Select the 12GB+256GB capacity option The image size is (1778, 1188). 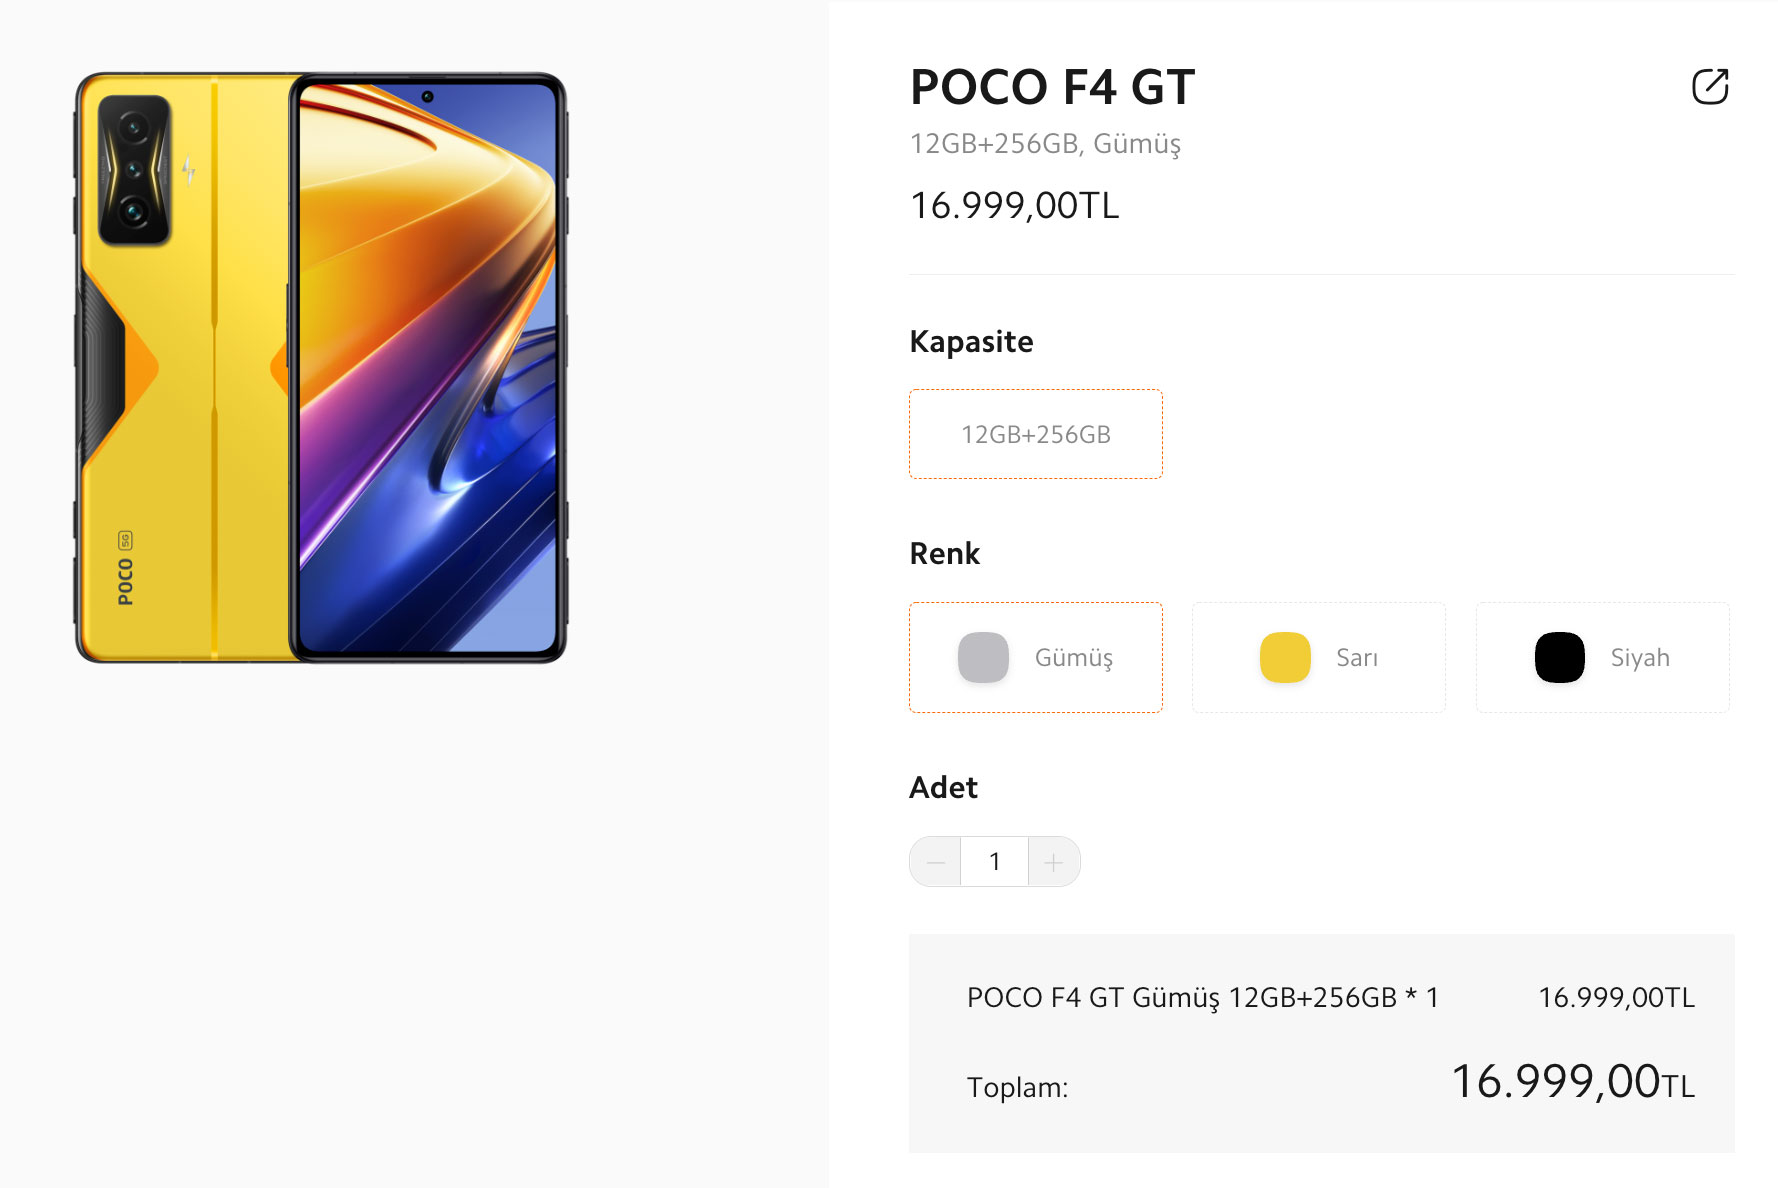pos(1036,434)
